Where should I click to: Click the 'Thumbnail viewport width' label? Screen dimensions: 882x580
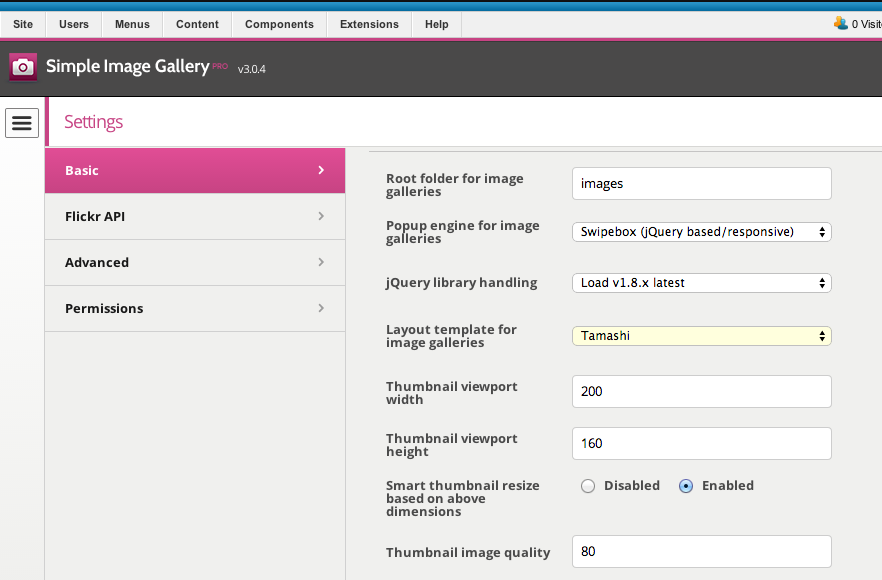452,393
